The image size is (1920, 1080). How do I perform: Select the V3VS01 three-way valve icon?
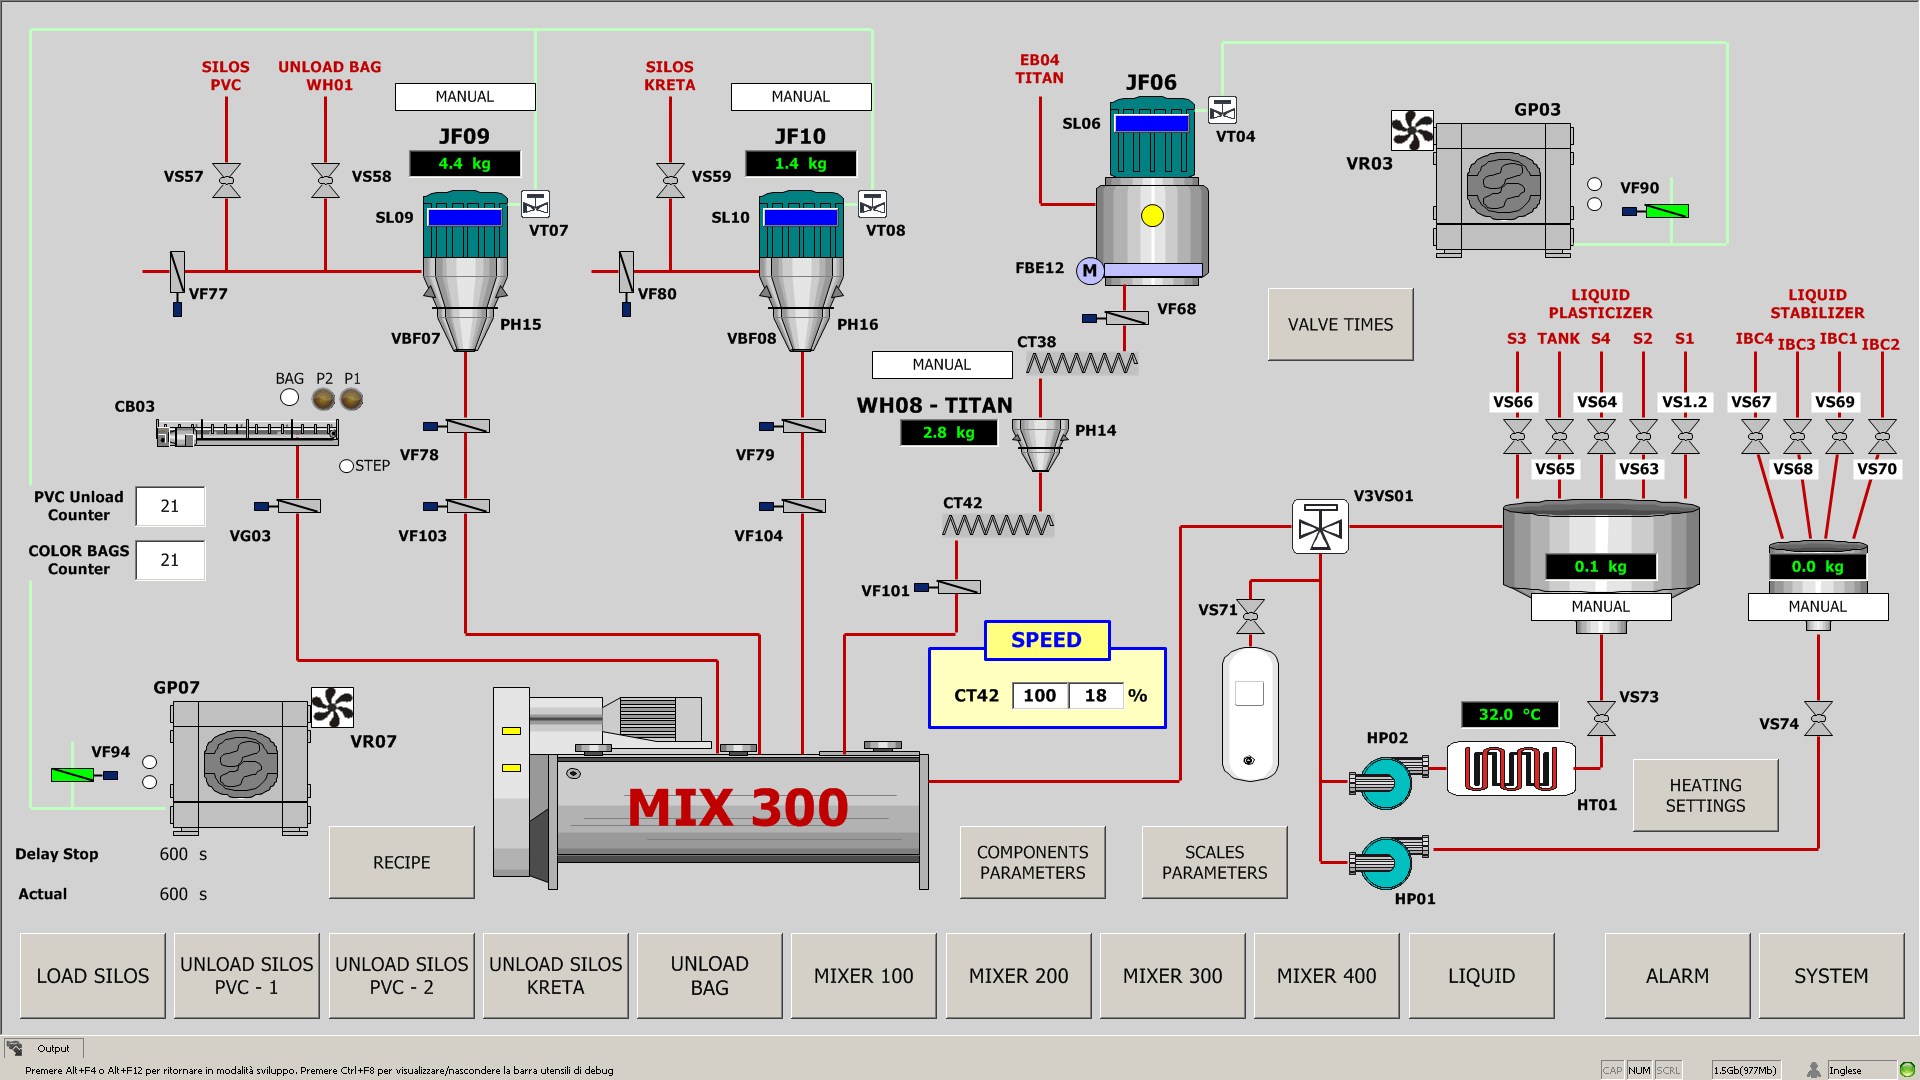[x=1320, y=527]
